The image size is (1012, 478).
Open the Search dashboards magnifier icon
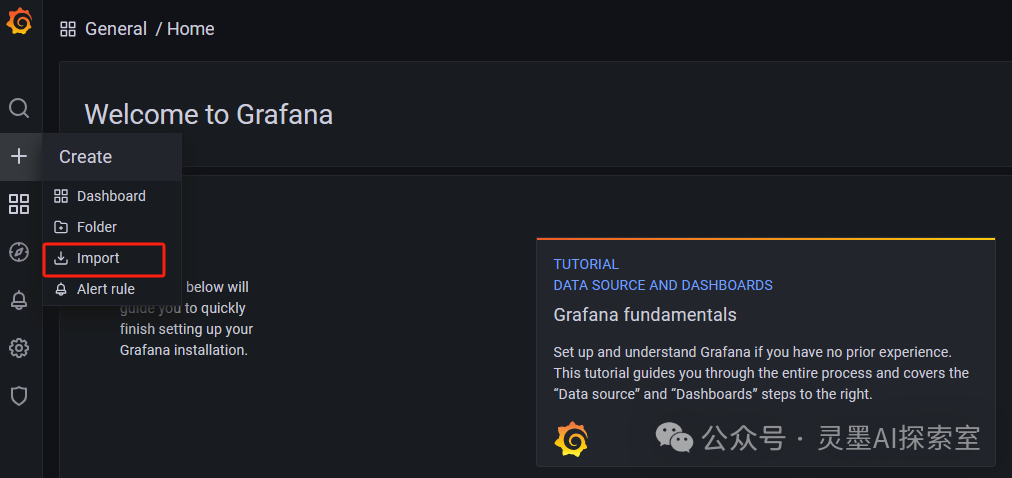(x=19, y=108)
